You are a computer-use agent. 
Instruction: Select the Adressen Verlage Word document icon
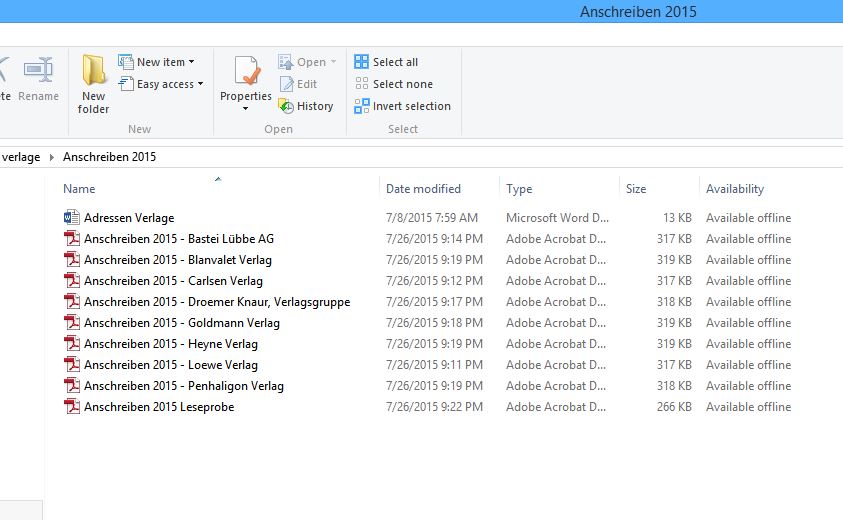point(71,218)
